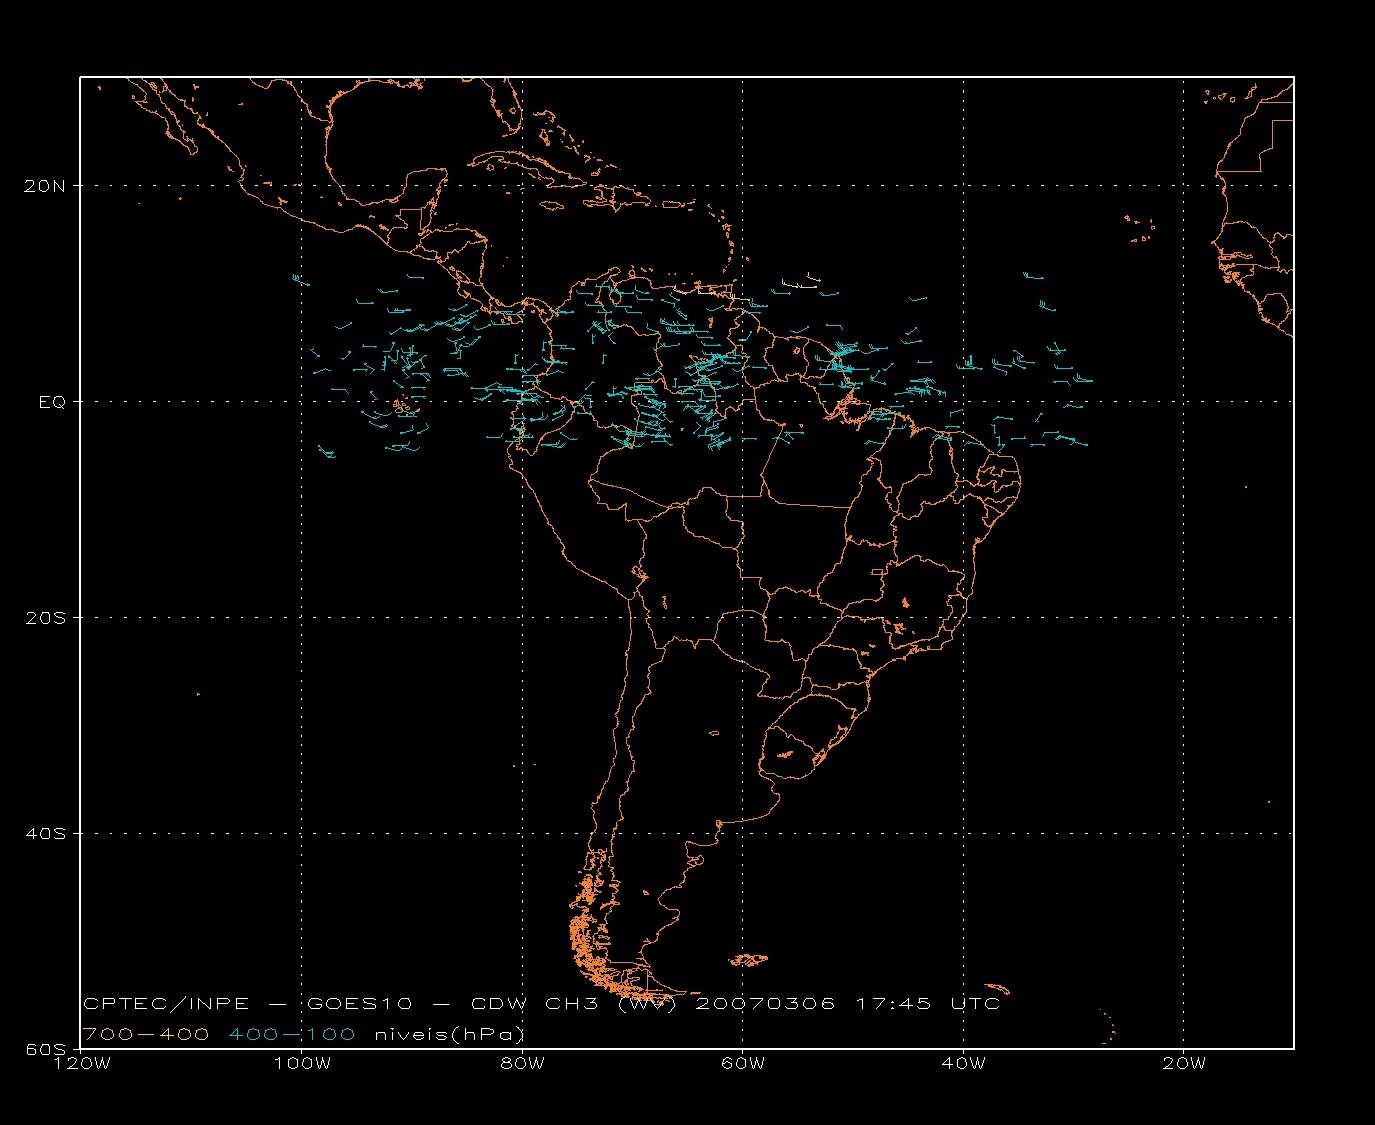
Task: Click the 40S latitude label
Action: [x=46, y=833]
